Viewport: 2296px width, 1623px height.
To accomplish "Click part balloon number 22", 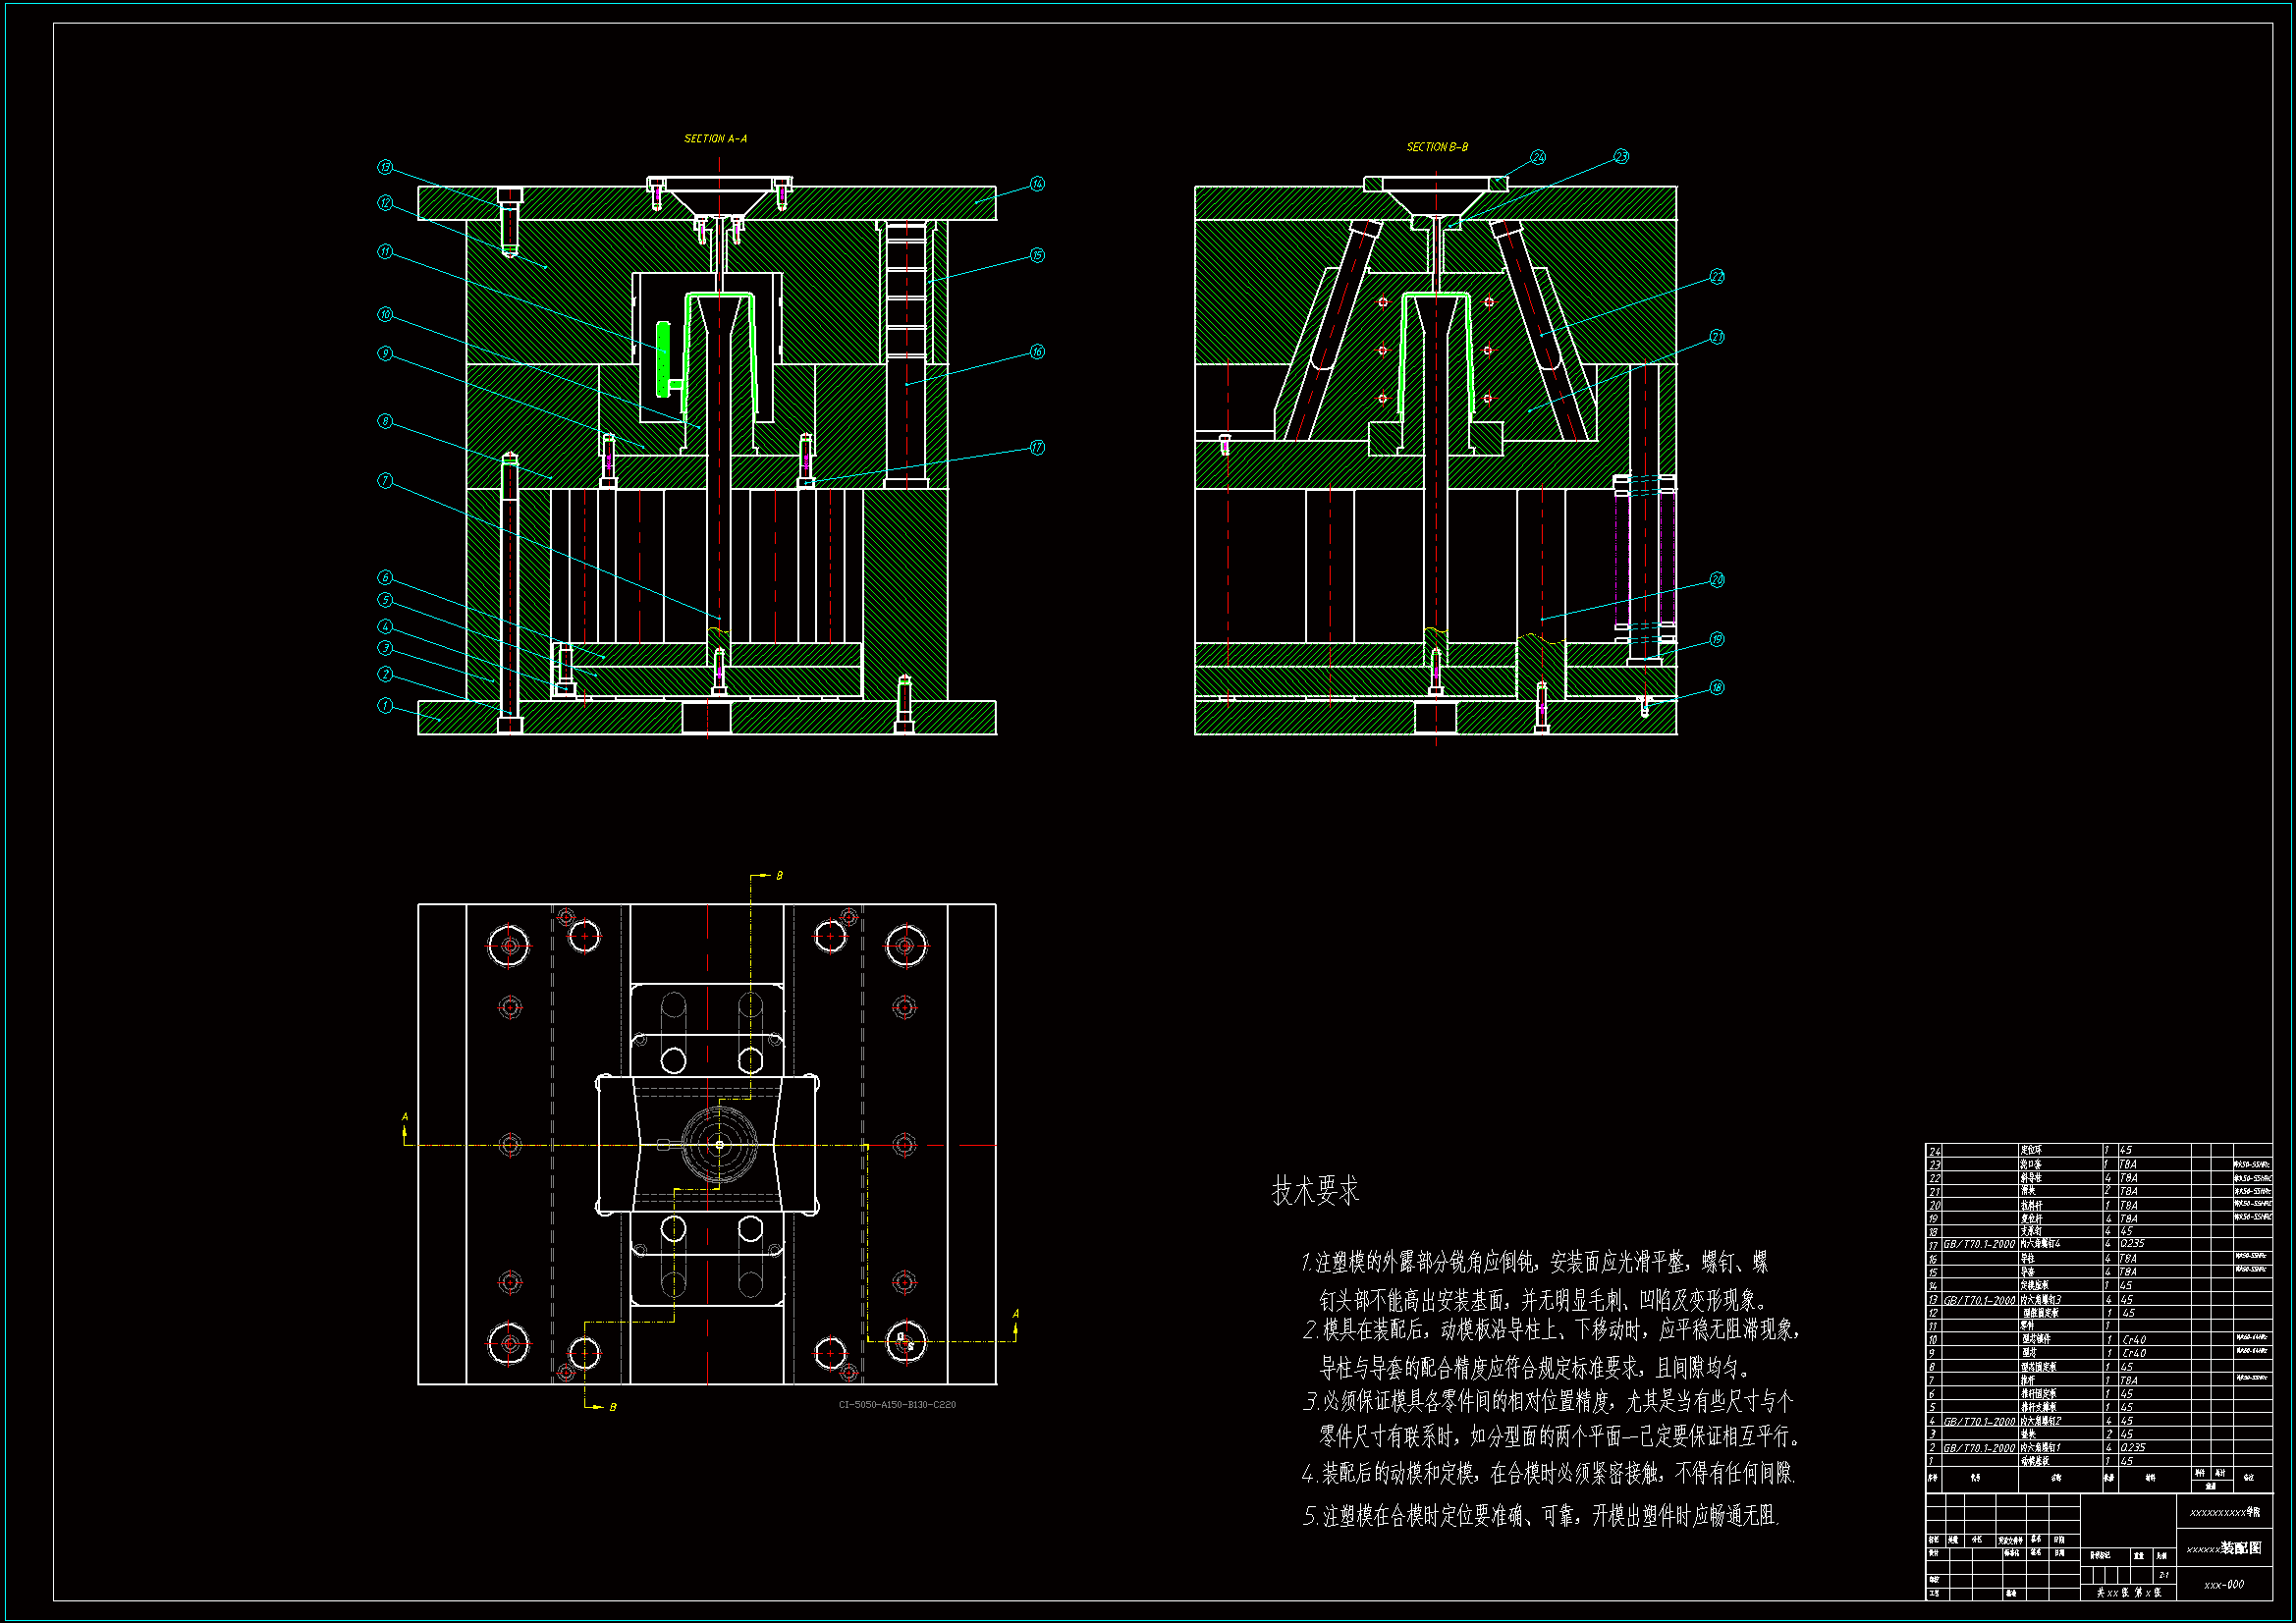I will point(1717,277).
